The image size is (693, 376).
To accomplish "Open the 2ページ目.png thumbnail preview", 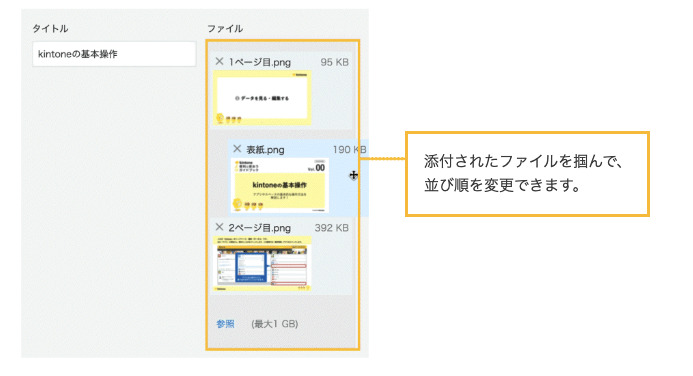I will tap(262, 264).
